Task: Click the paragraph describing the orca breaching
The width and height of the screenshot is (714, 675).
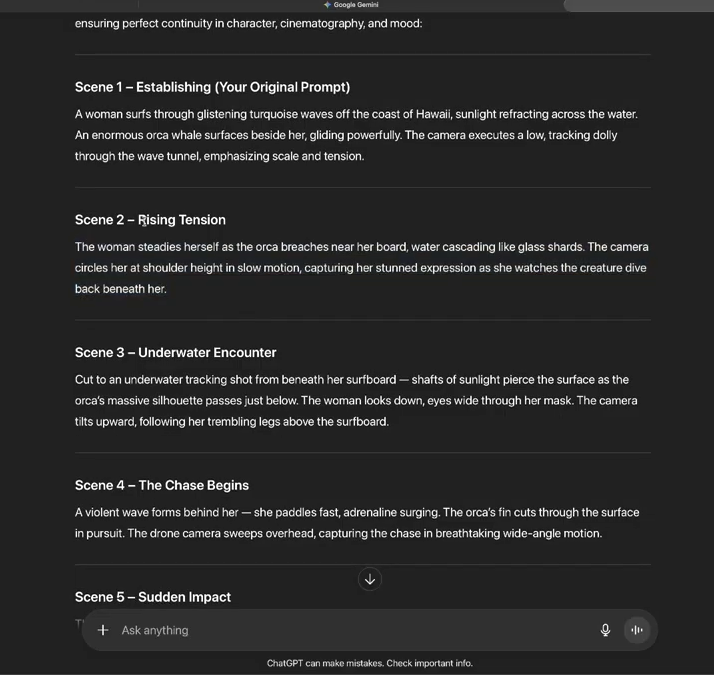Action: (x=361, y=268)
